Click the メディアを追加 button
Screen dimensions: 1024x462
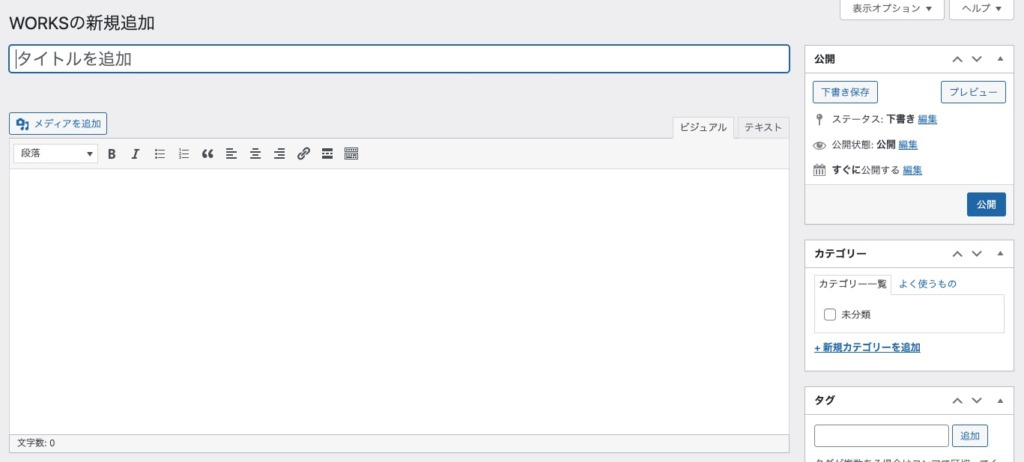(x=58, y=124)
